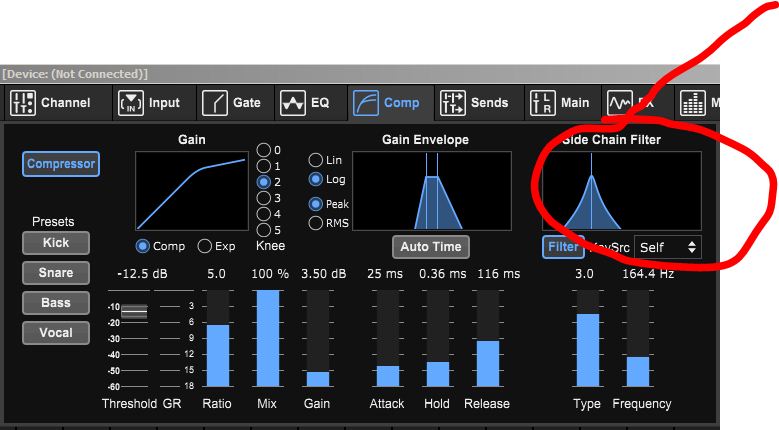
Task: Click the 5.0 ratio value
Action: point(216,274)
